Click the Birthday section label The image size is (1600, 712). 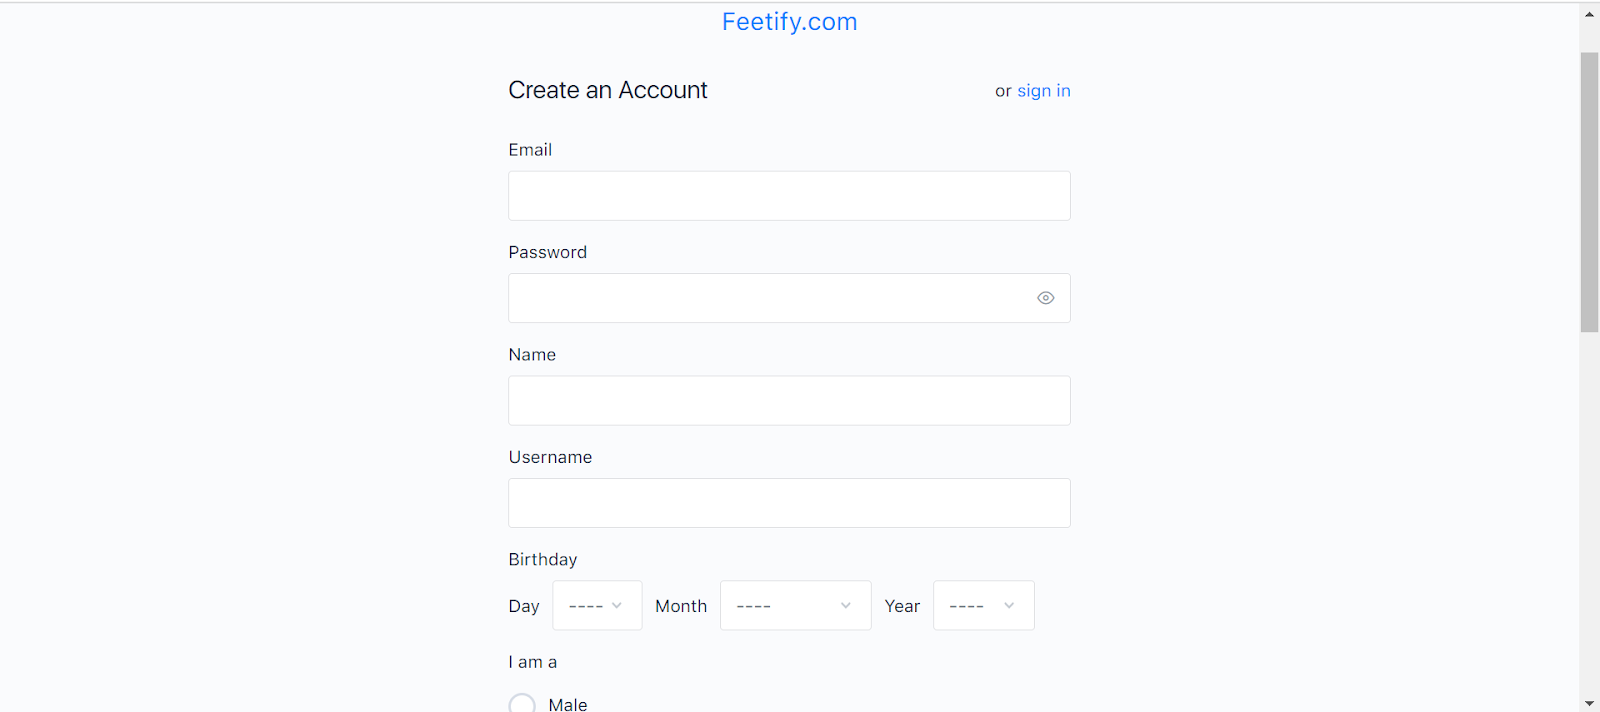click(x=542, y=560)
